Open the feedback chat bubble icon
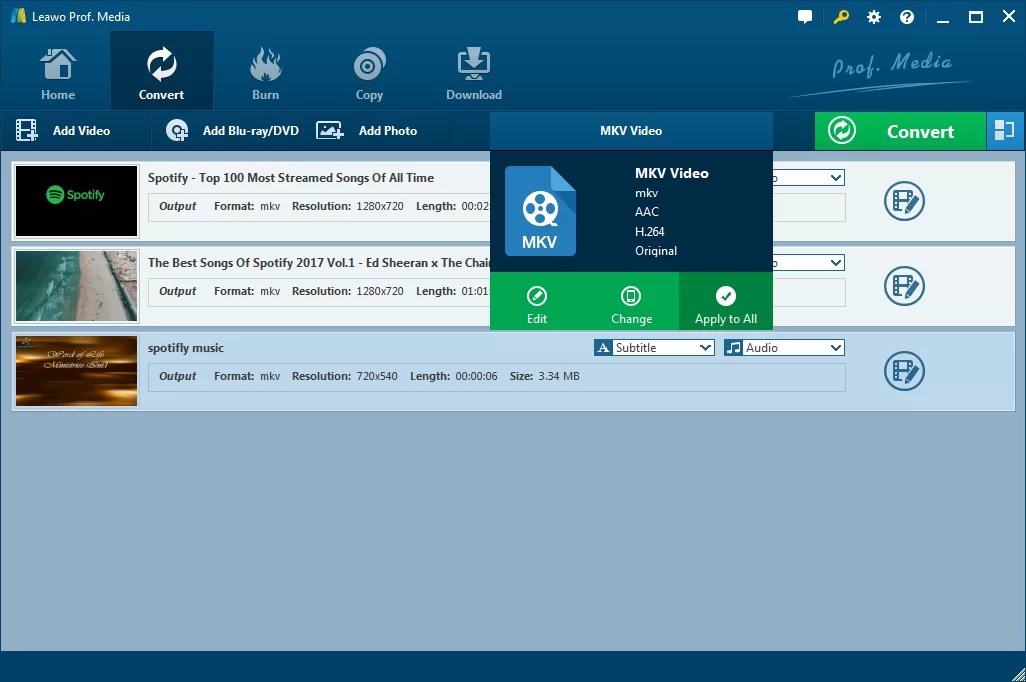This screenshot has height=682, width=1026. pyautogui.click(x=805, y=17)
